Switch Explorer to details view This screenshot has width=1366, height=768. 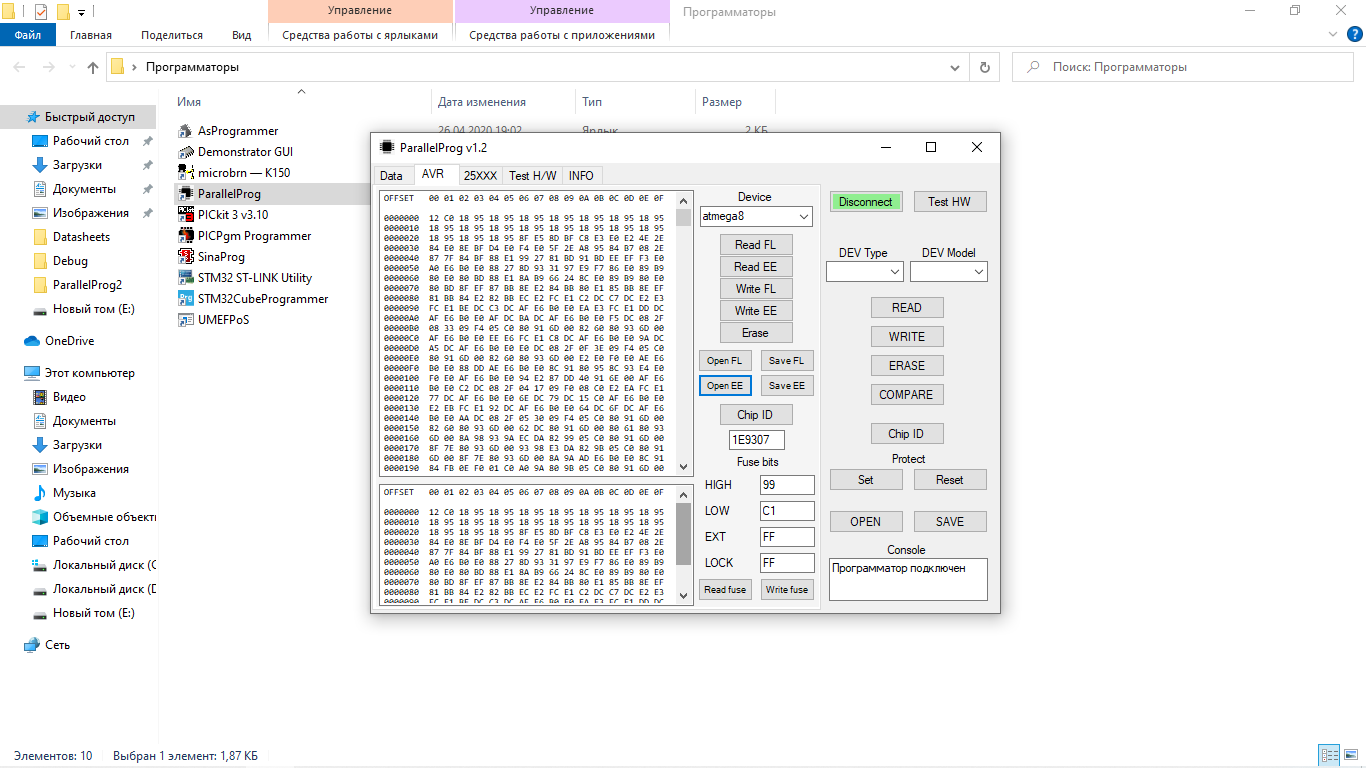coord(1329,756)
